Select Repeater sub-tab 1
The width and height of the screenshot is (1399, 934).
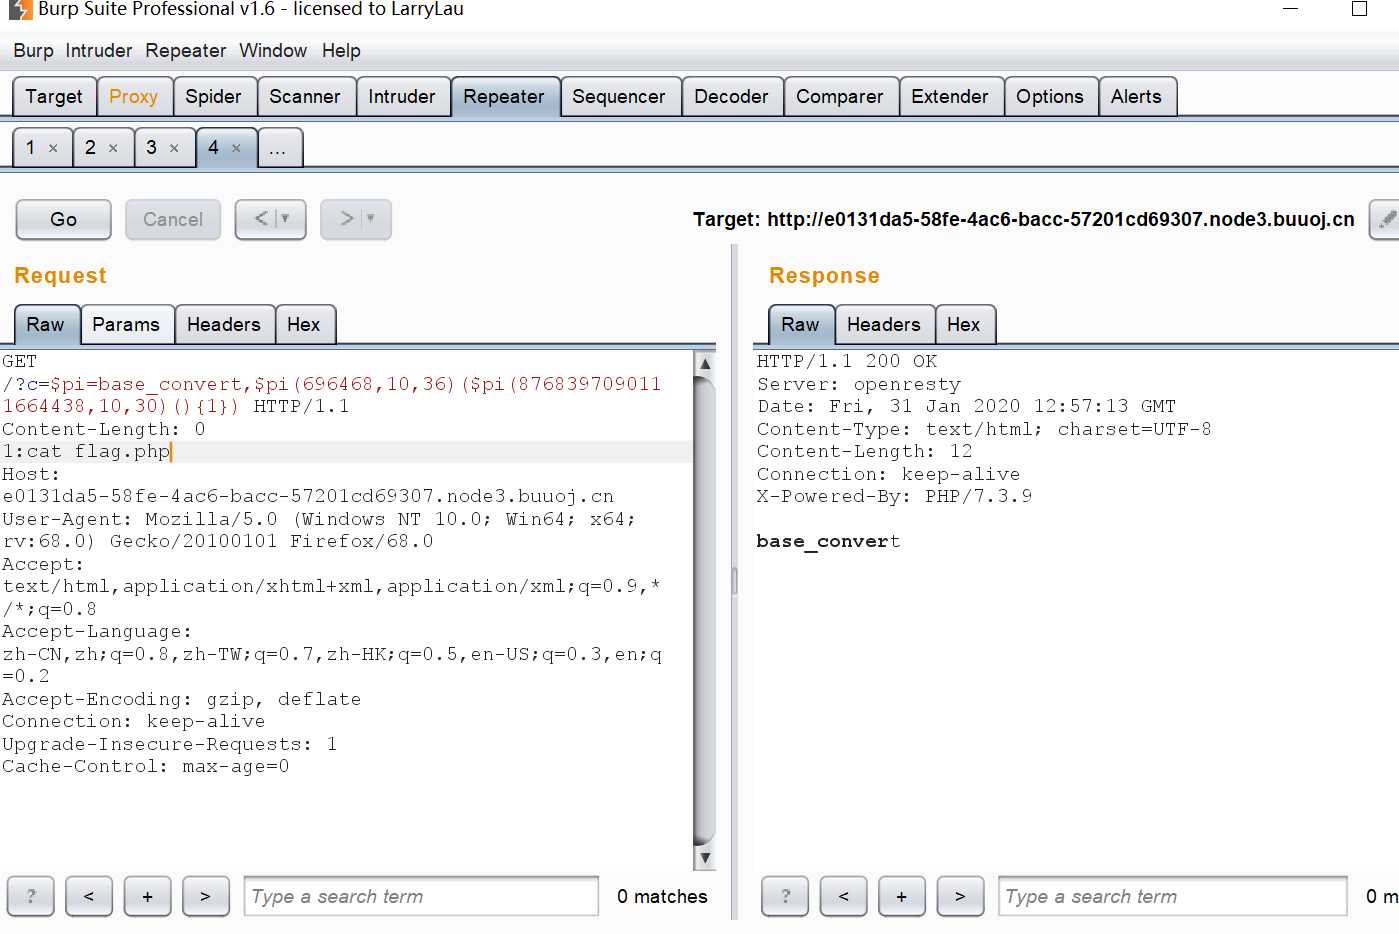(31, 148)
